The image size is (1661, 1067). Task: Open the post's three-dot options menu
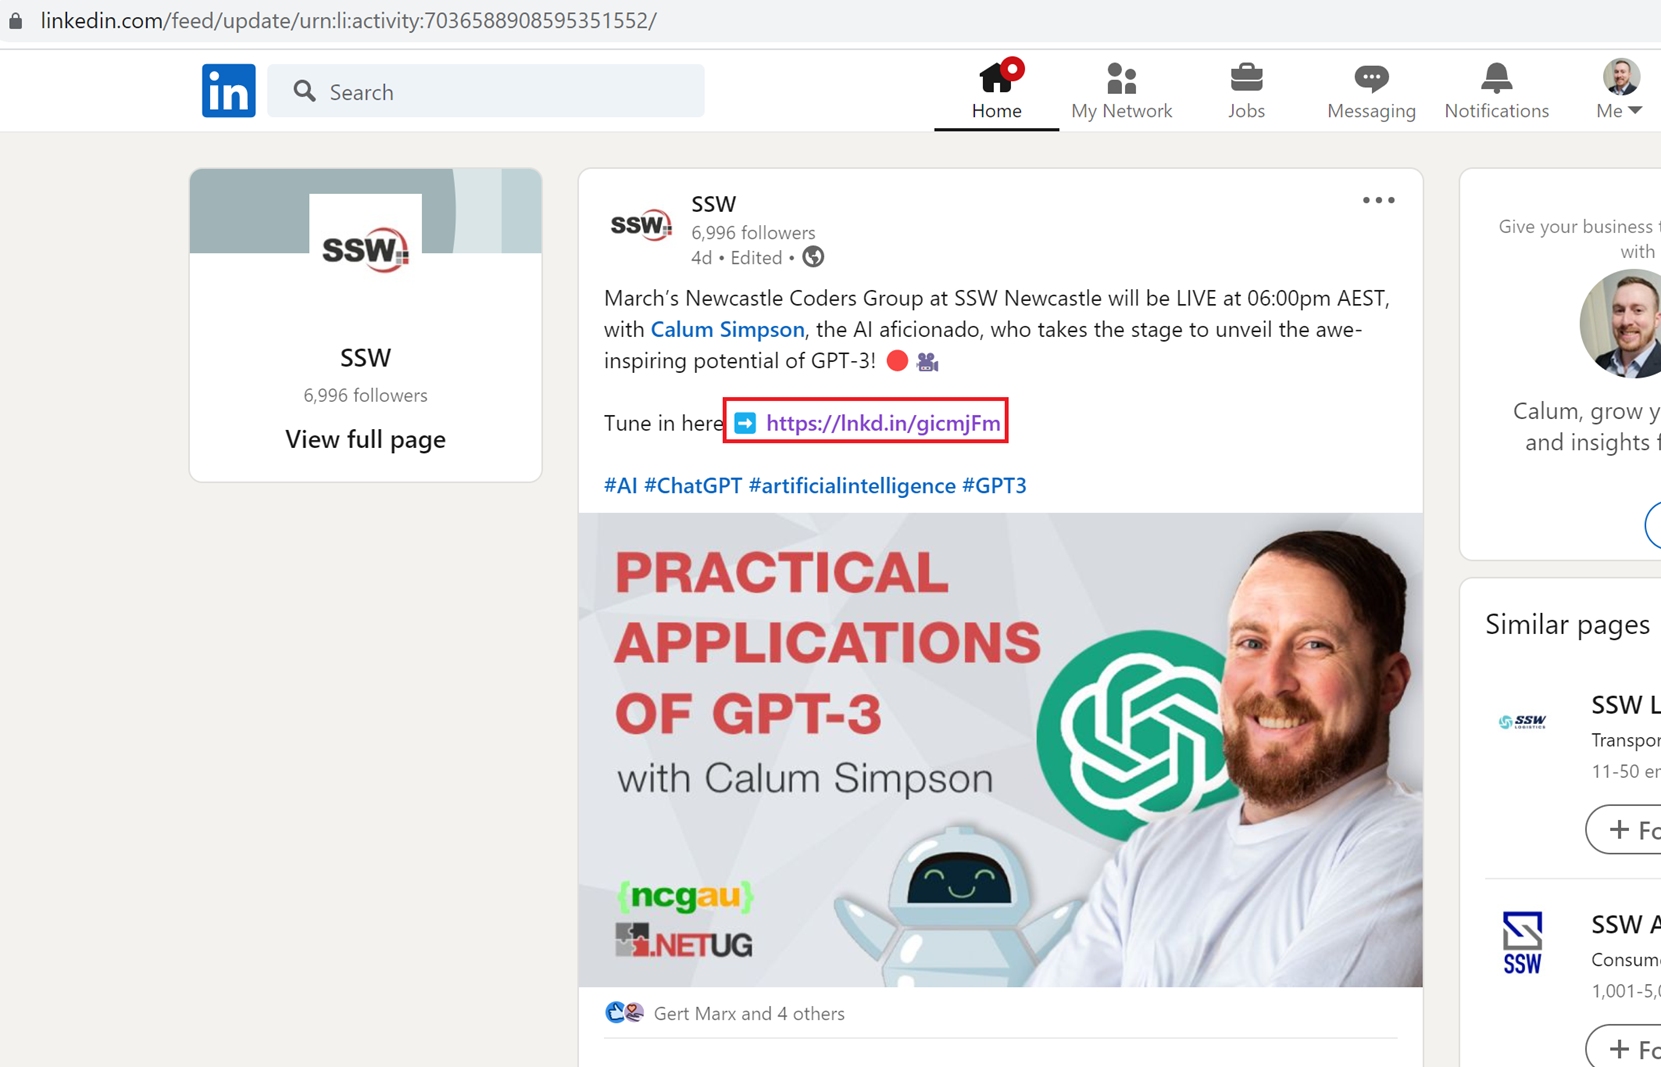[x=1378, y=201]
